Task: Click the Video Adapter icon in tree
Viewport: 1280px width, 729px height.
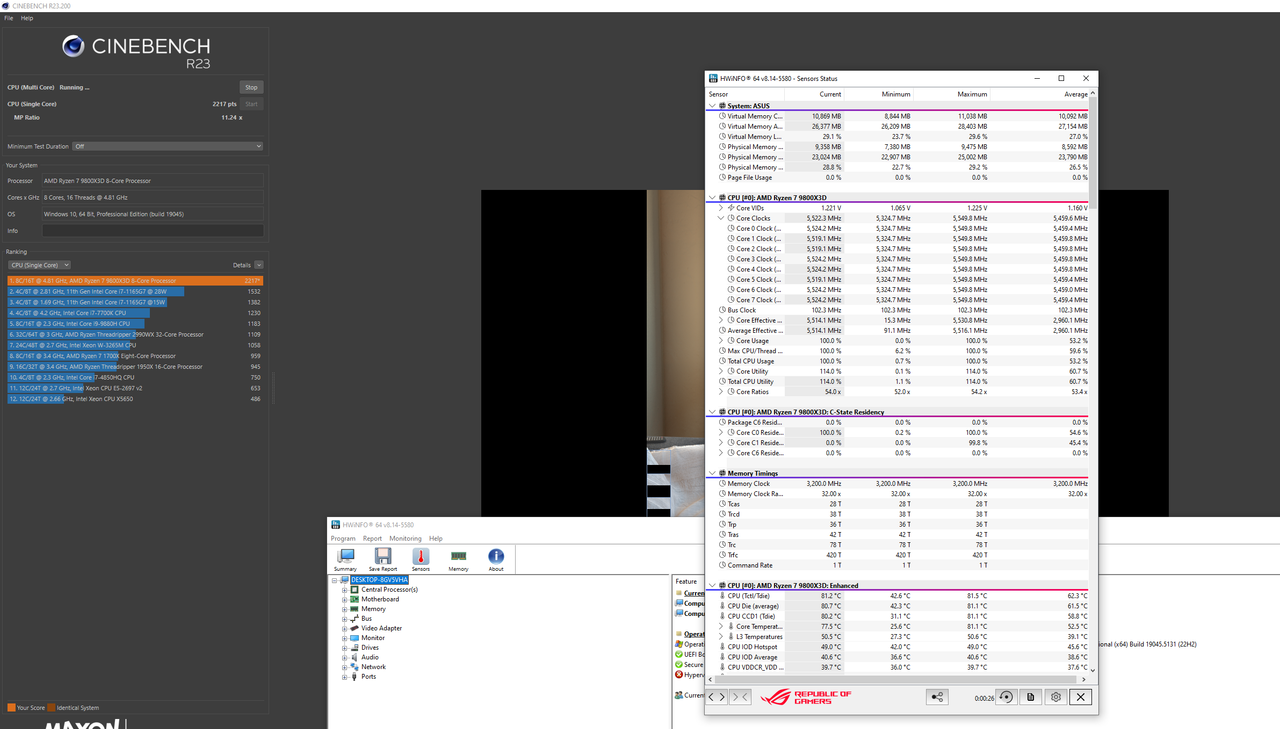Action: pos(354,628)
